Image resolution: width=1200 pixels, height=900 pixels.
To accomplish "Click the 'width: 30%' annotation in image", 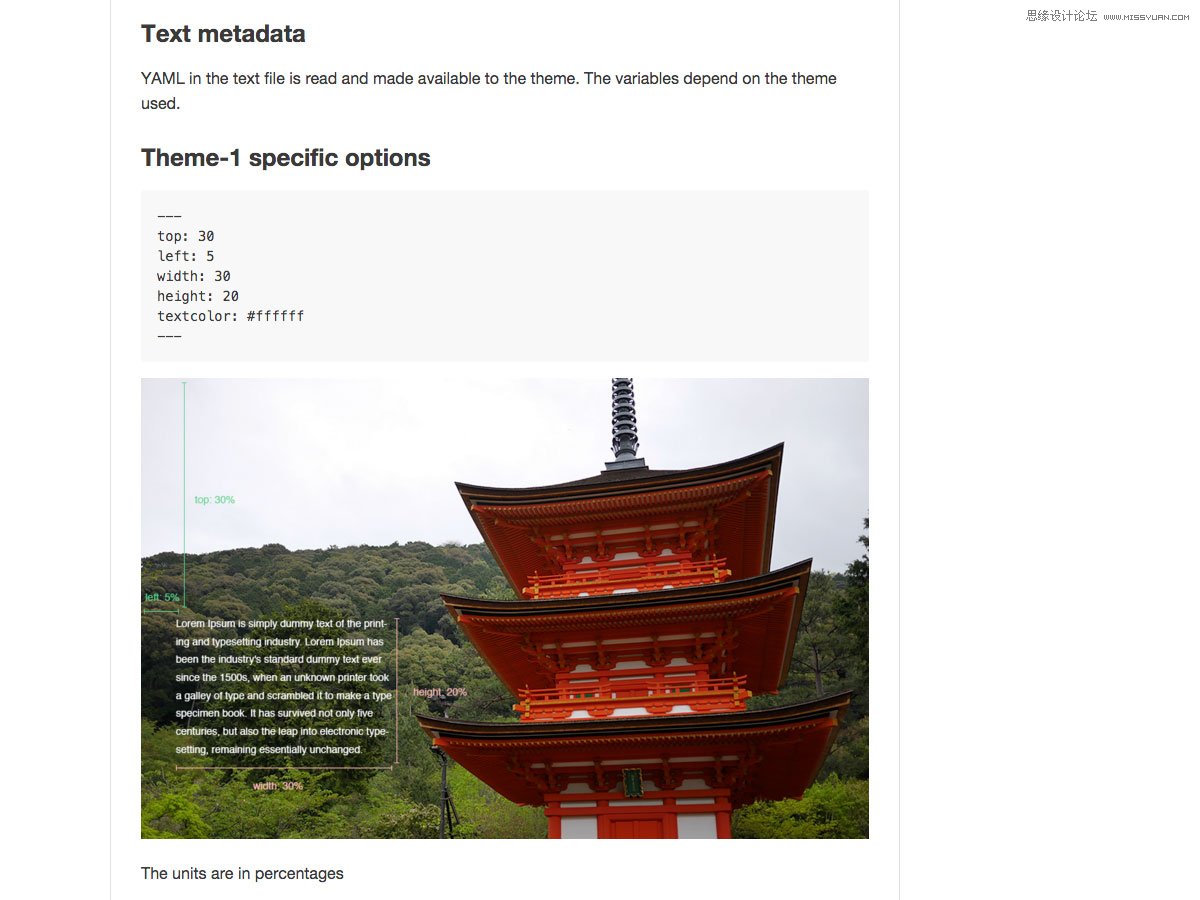I will (x=278, y=786).
